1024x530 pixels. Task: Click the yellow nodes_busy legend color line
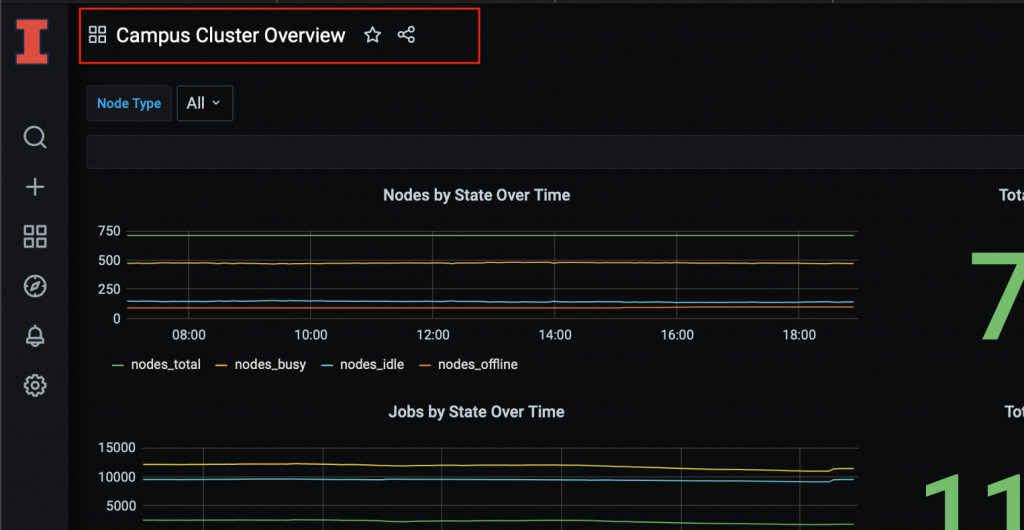(x=222, y=366)
